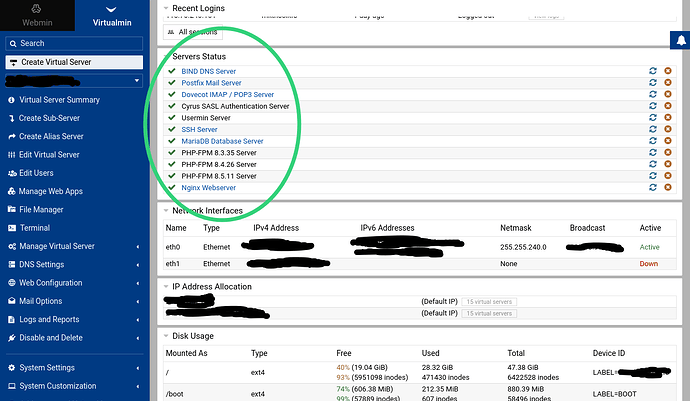Open SSH Server link

pos(199,129)
